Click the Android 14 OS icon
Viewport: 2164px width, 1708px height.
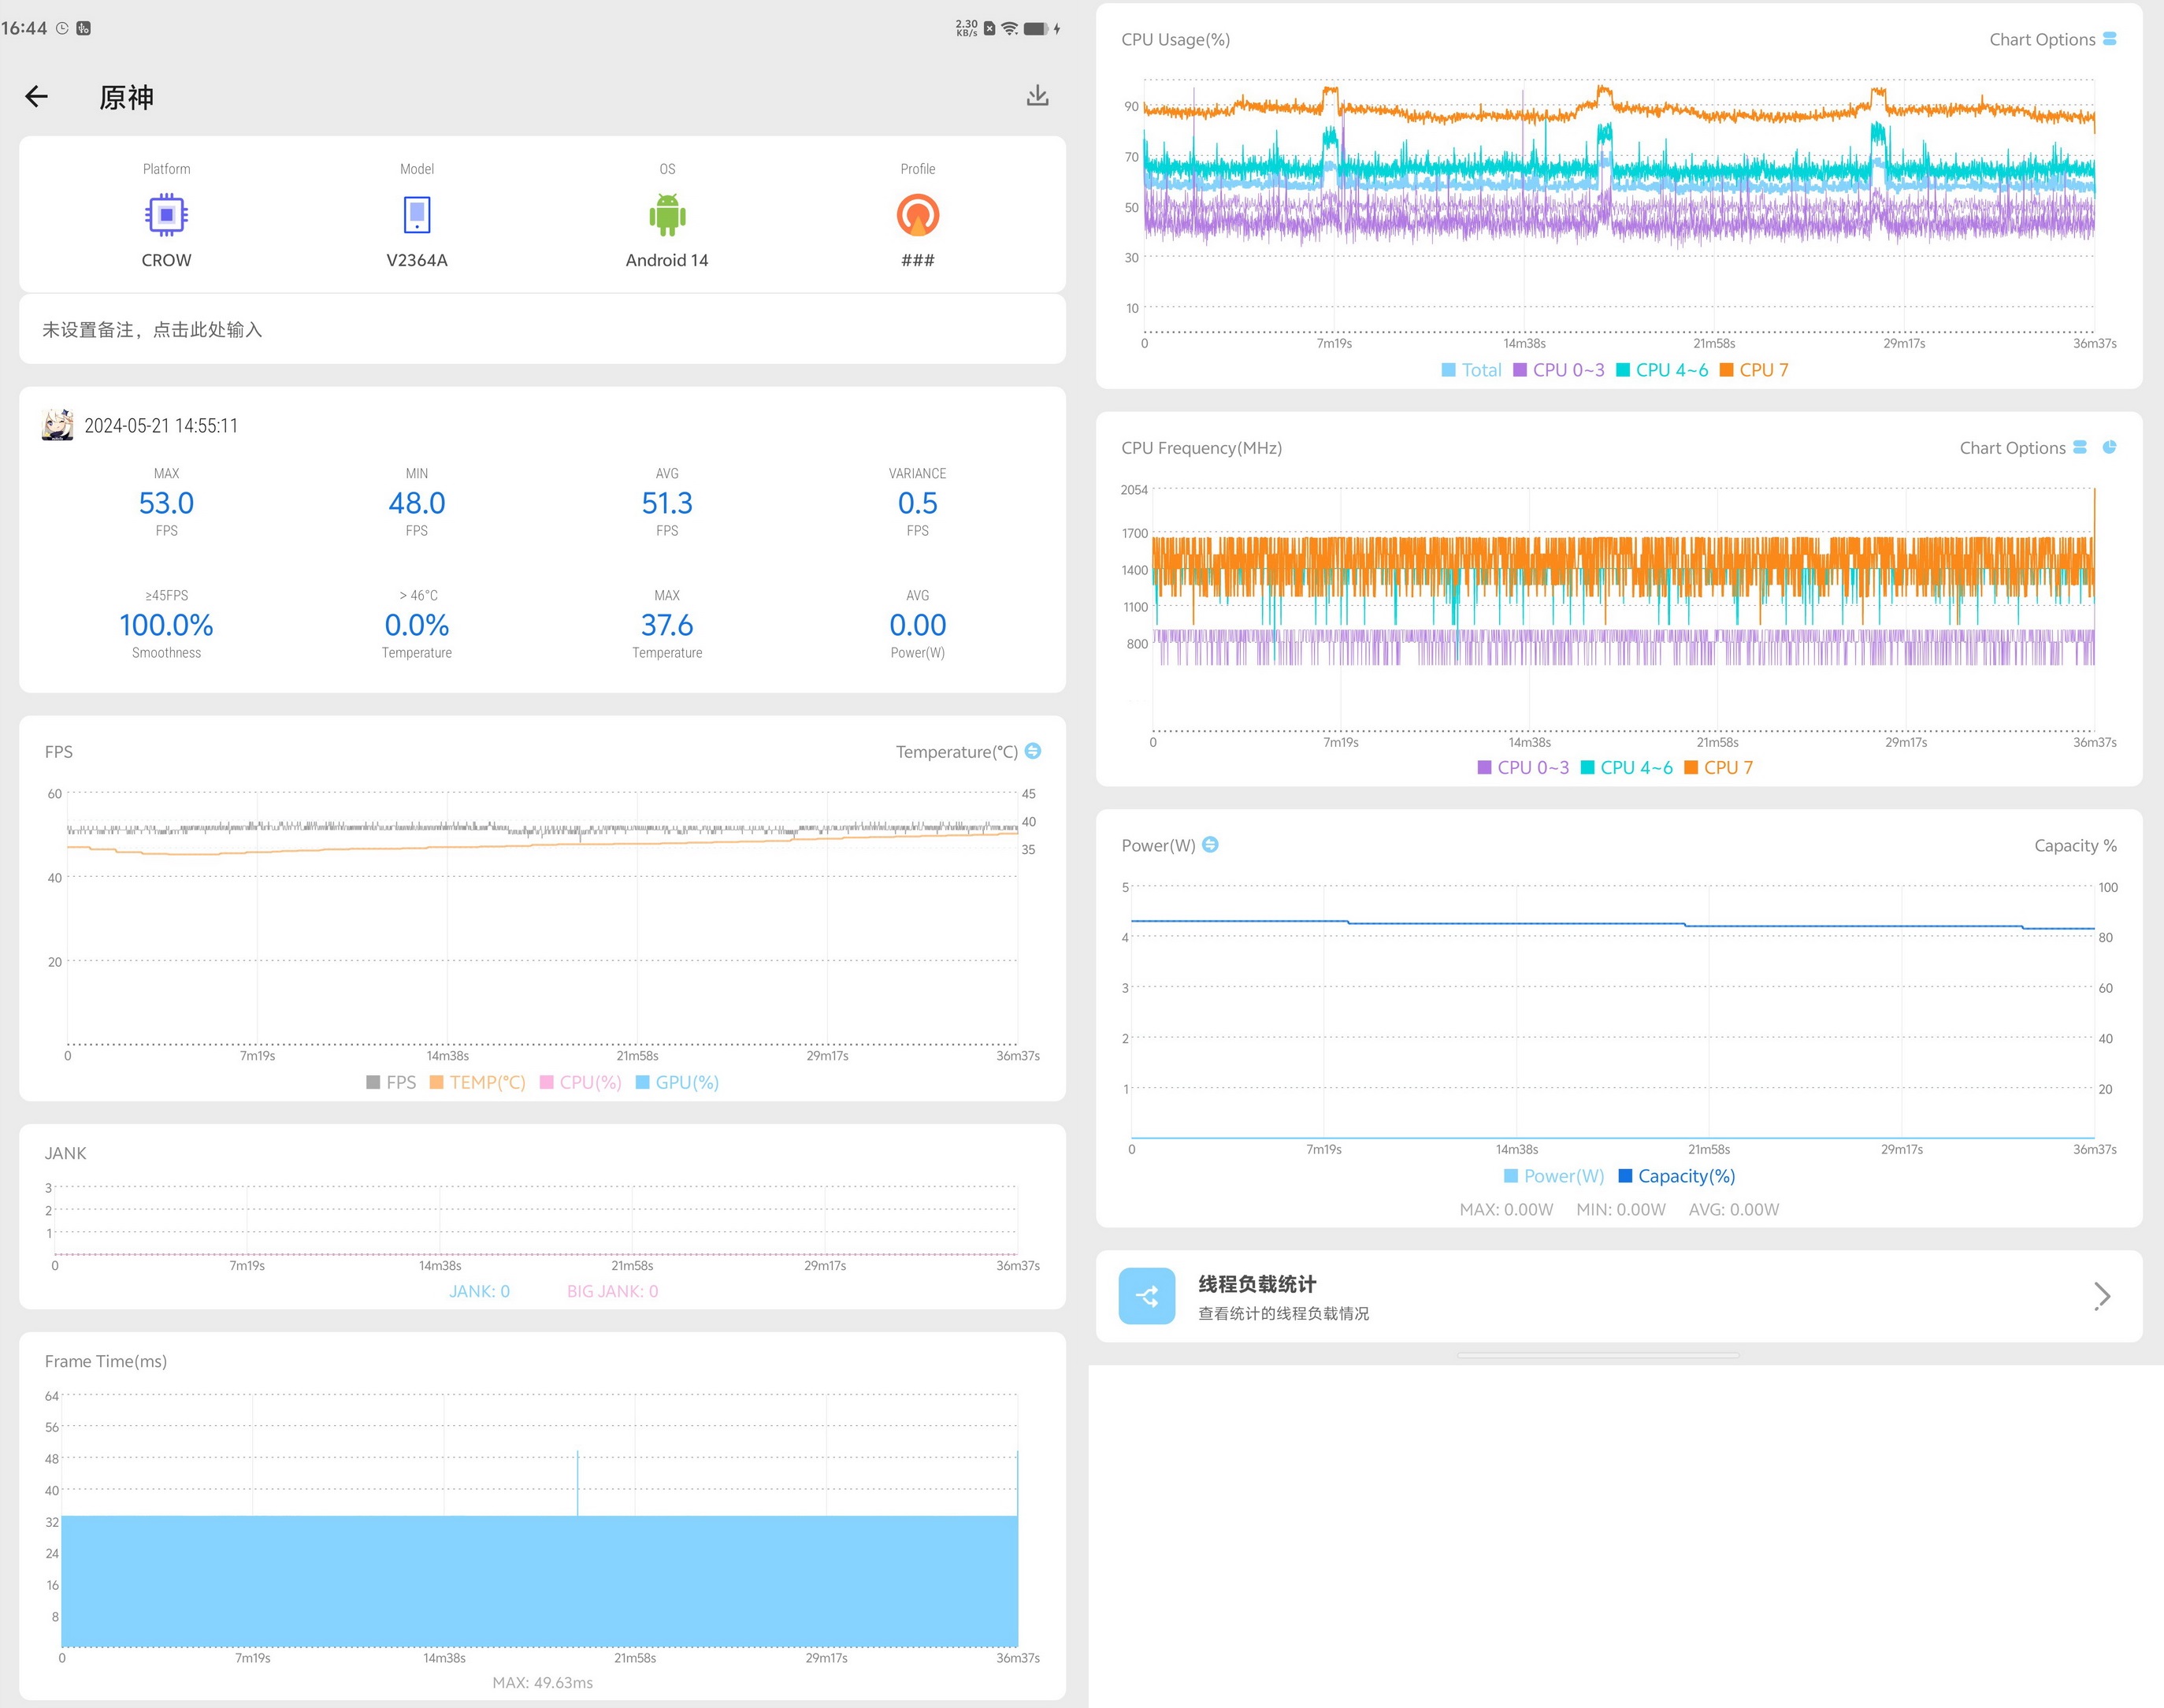tap(667, 215)
